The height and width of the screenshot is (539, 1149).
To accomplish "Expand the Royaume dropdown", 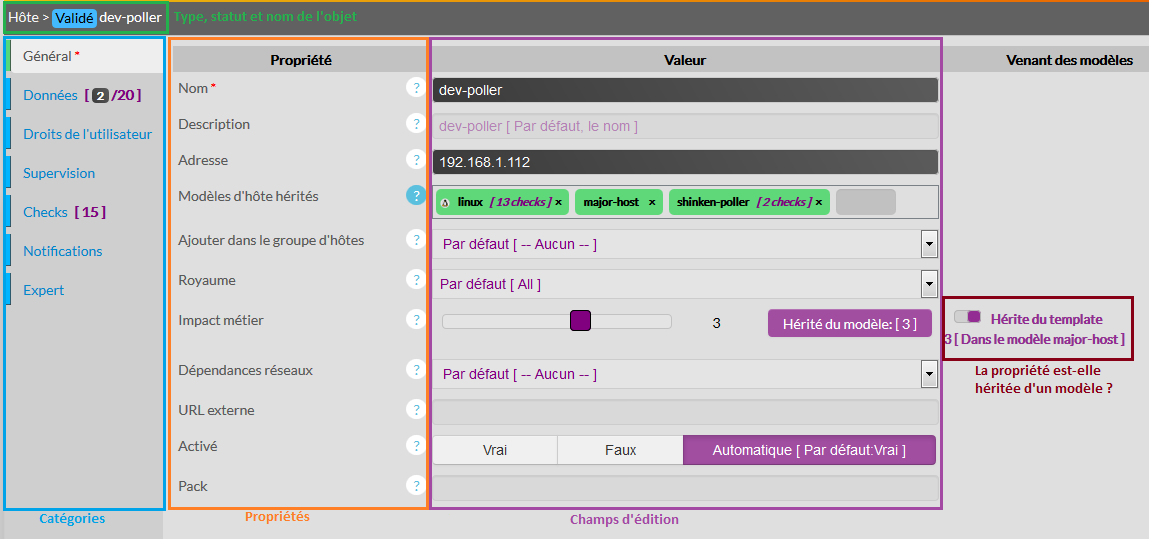I will (x=928, y=284).
